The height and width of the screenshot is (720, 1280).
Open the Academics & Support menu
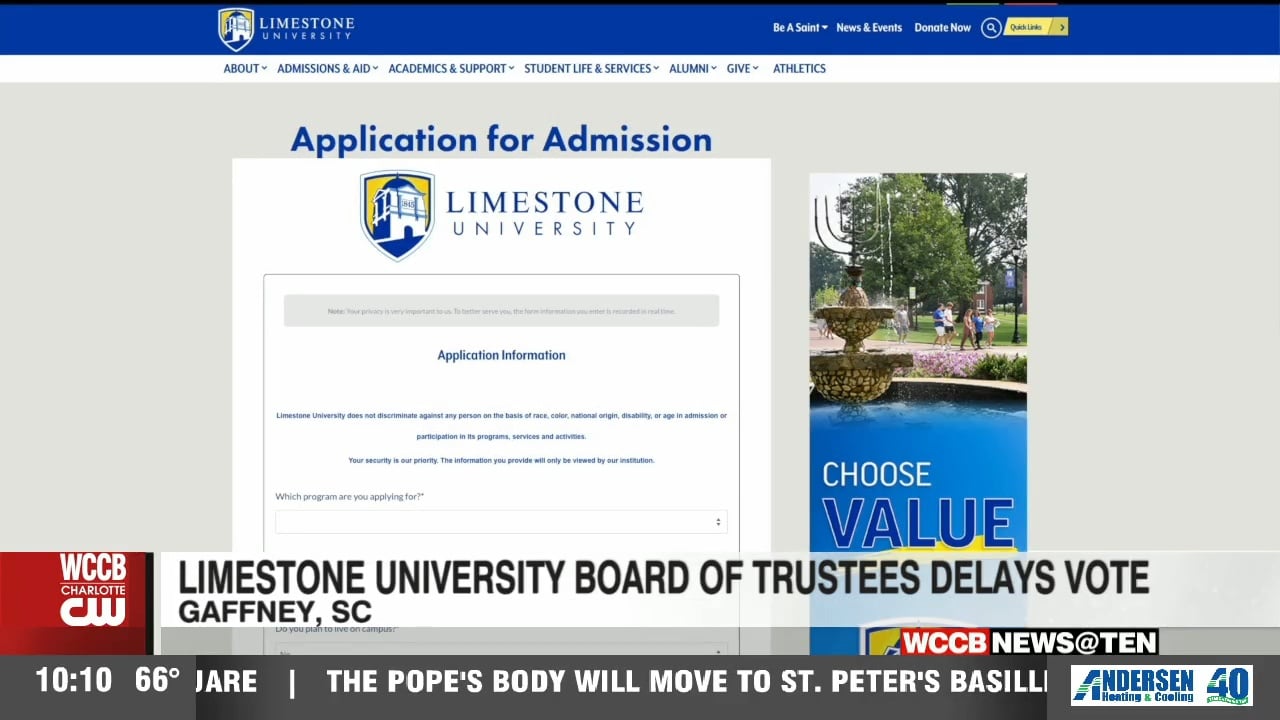451,69
